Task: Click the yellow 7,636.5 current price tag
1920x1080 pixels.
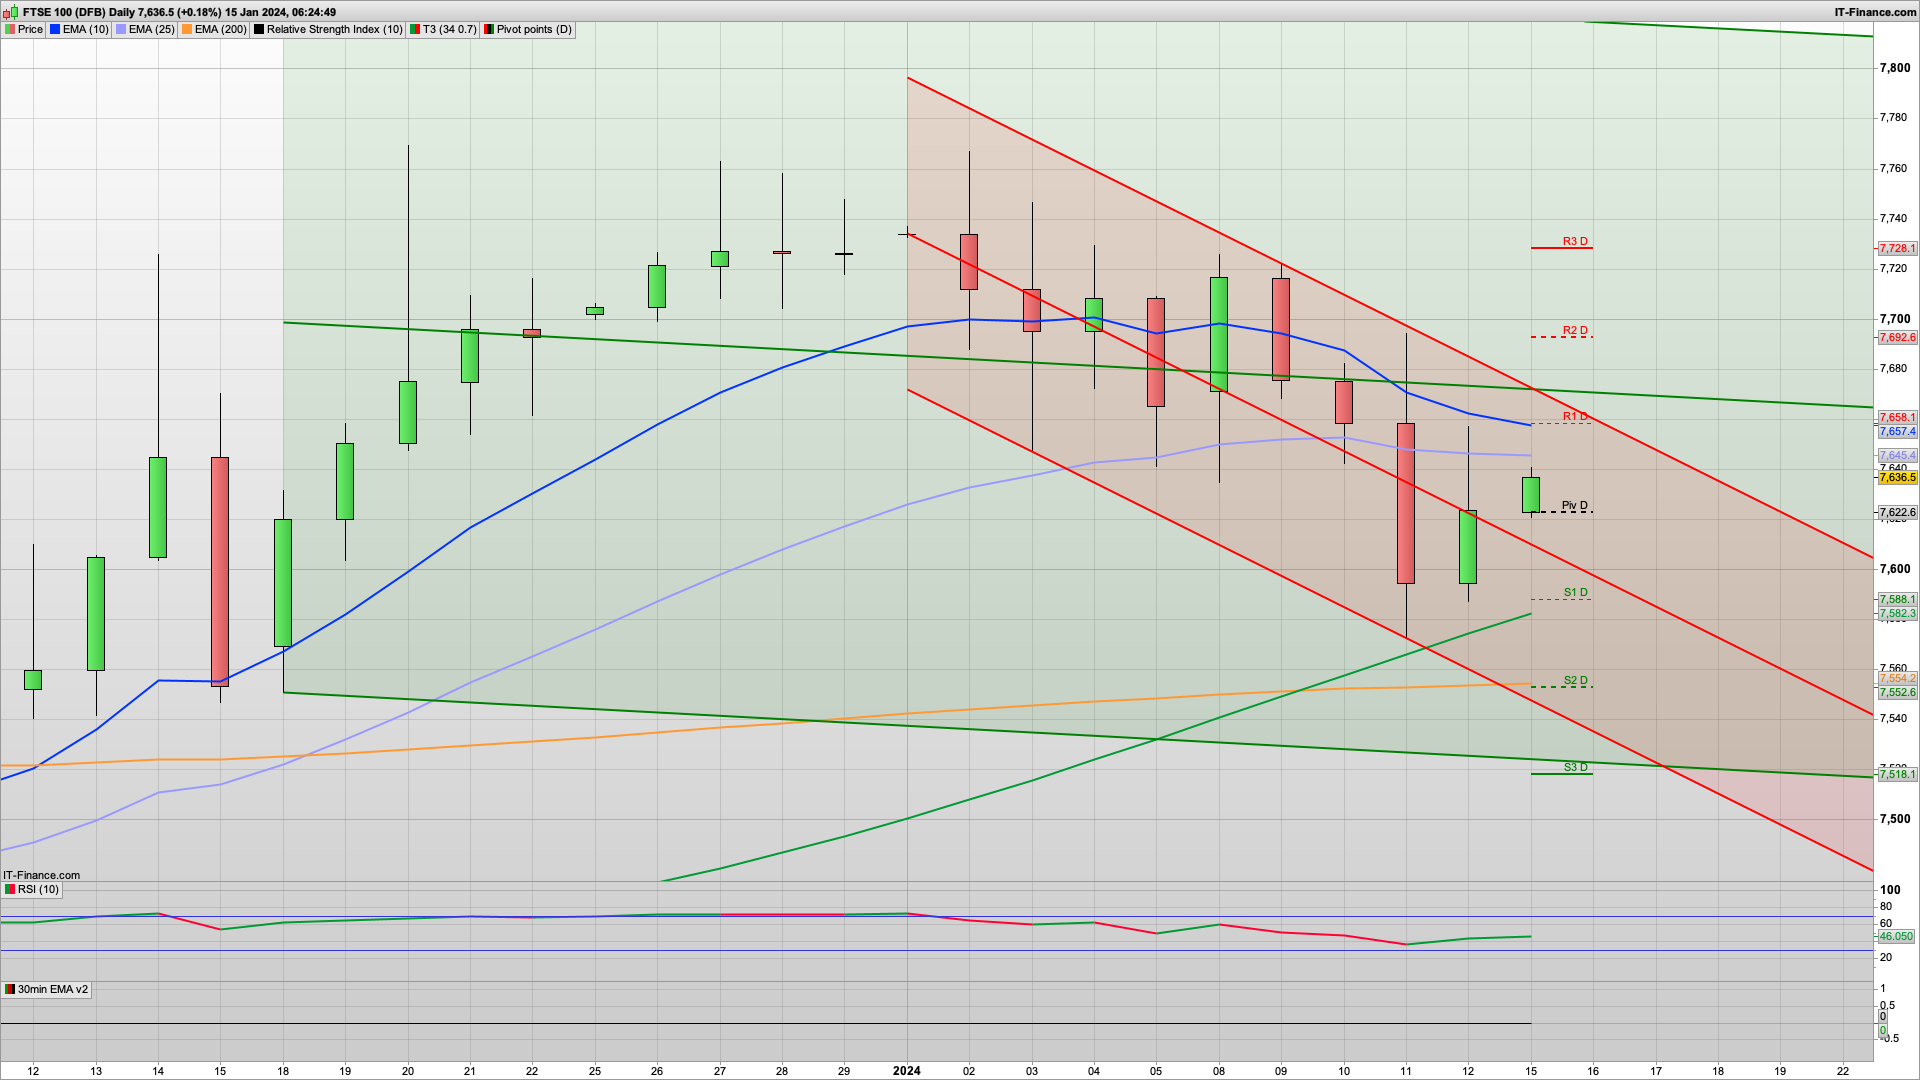Action: tap(1897, 477)
